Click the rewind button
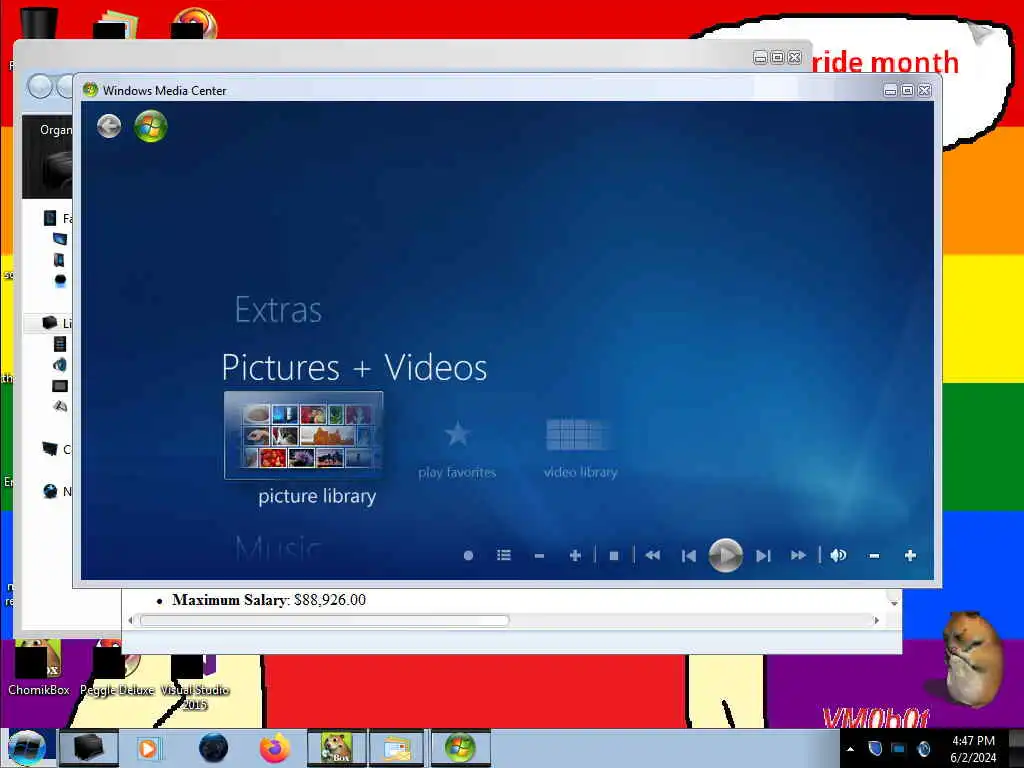This screenshot has height=768, width=1024. pyautogui.click(x=652, y=556)
